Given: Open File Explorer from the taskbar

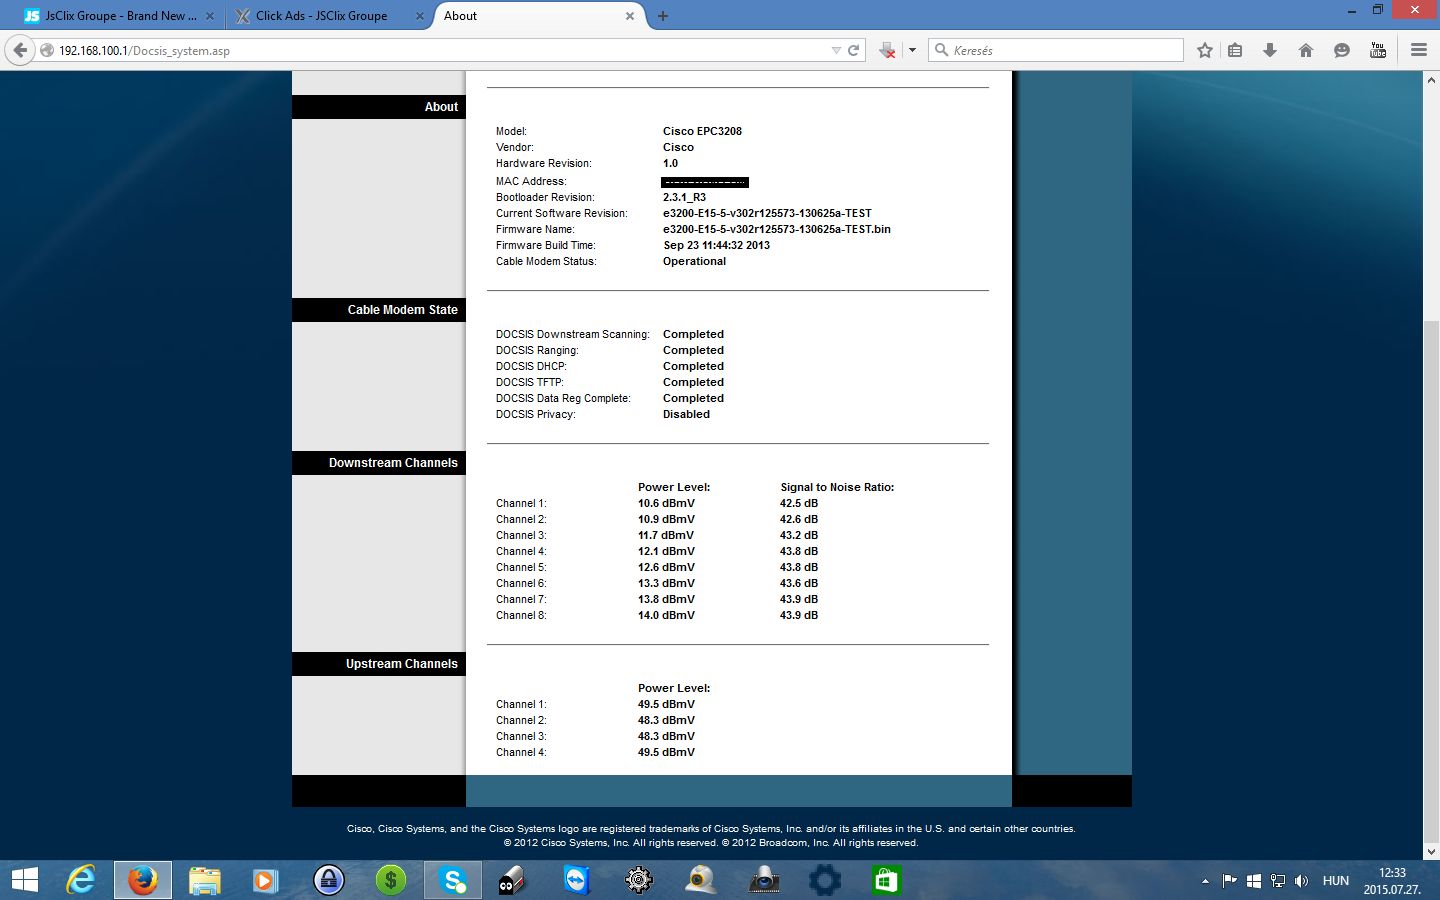Looking at the screenshot, I should coord(204,880).
